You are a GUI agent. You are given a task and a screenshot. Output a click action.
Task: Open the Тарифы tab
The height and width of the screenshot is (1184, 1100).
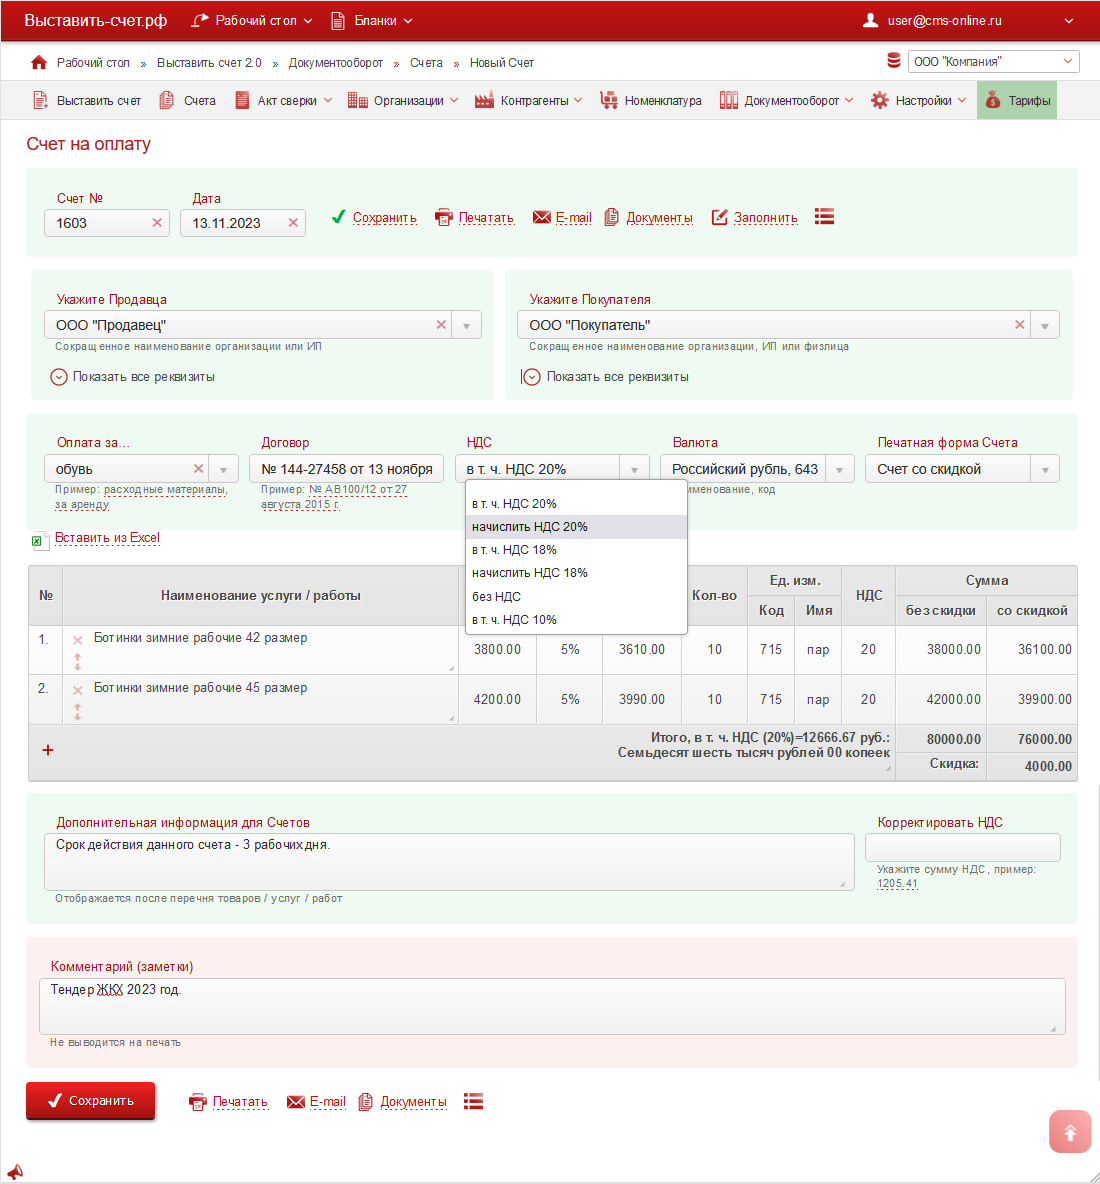pyautogui.click(x=1017, y=100)
